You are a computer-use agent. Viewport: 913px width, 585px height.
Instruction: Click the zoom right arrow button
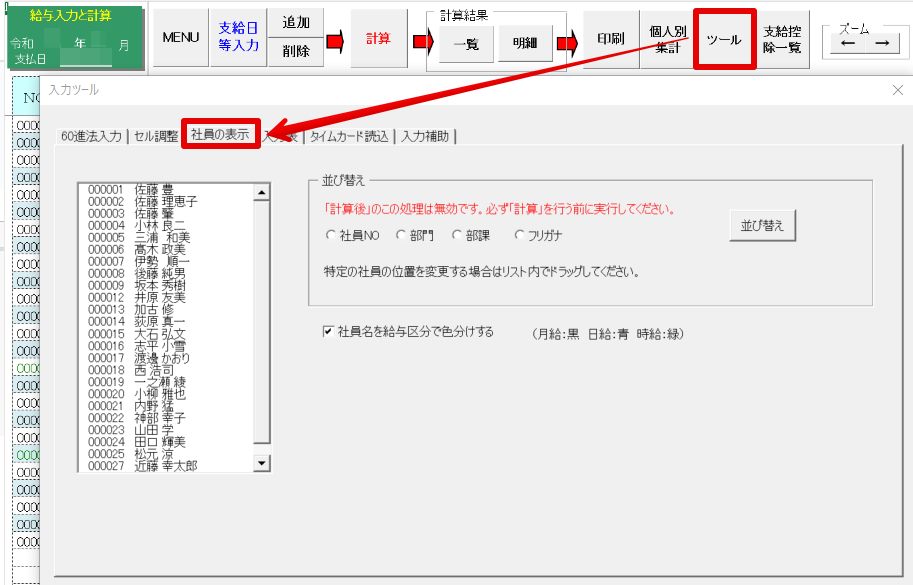point(881,44)
